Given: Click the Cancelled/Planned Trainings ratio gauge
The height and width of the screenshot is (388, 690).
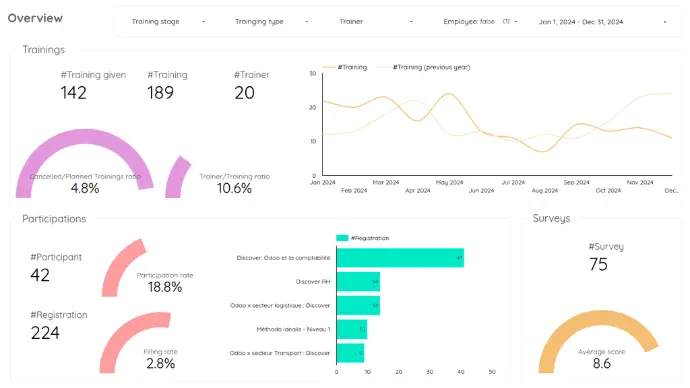Looking at the screenshot, I should tap(84, 164).
